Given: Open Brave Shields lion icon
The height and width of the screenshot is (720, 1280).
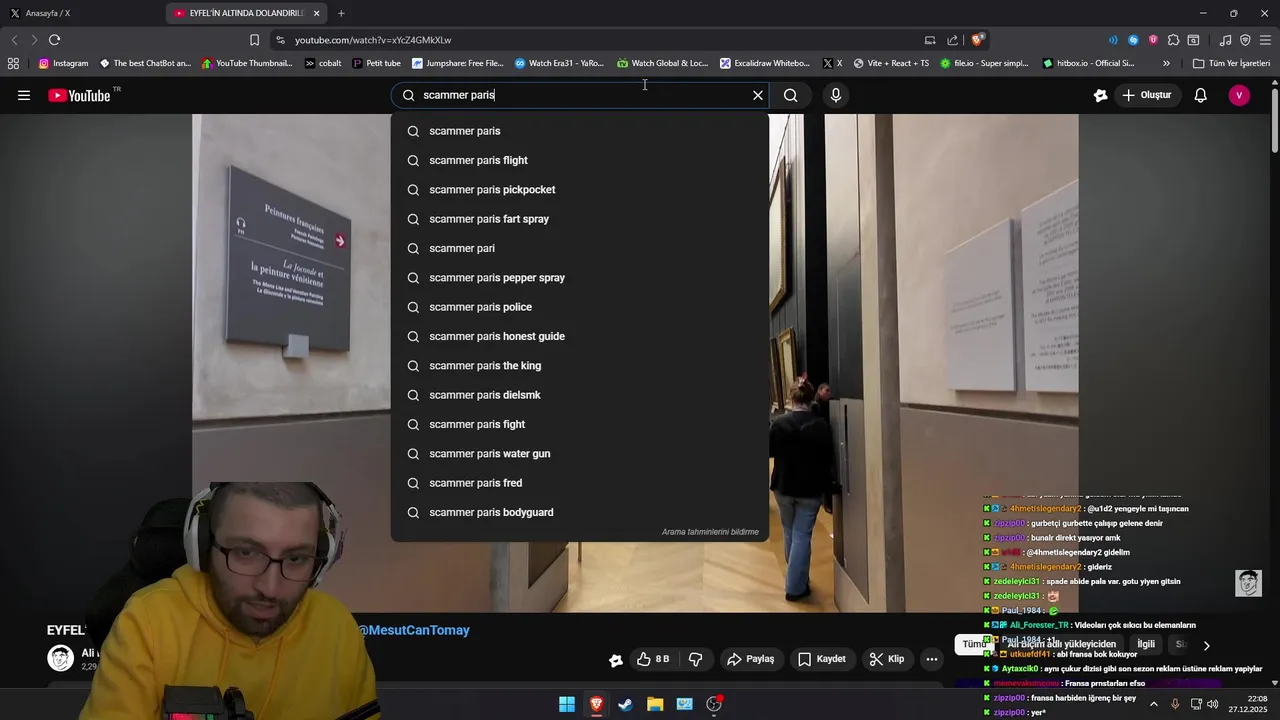Looking at the screenshot, I should click(x=977, y=40).
